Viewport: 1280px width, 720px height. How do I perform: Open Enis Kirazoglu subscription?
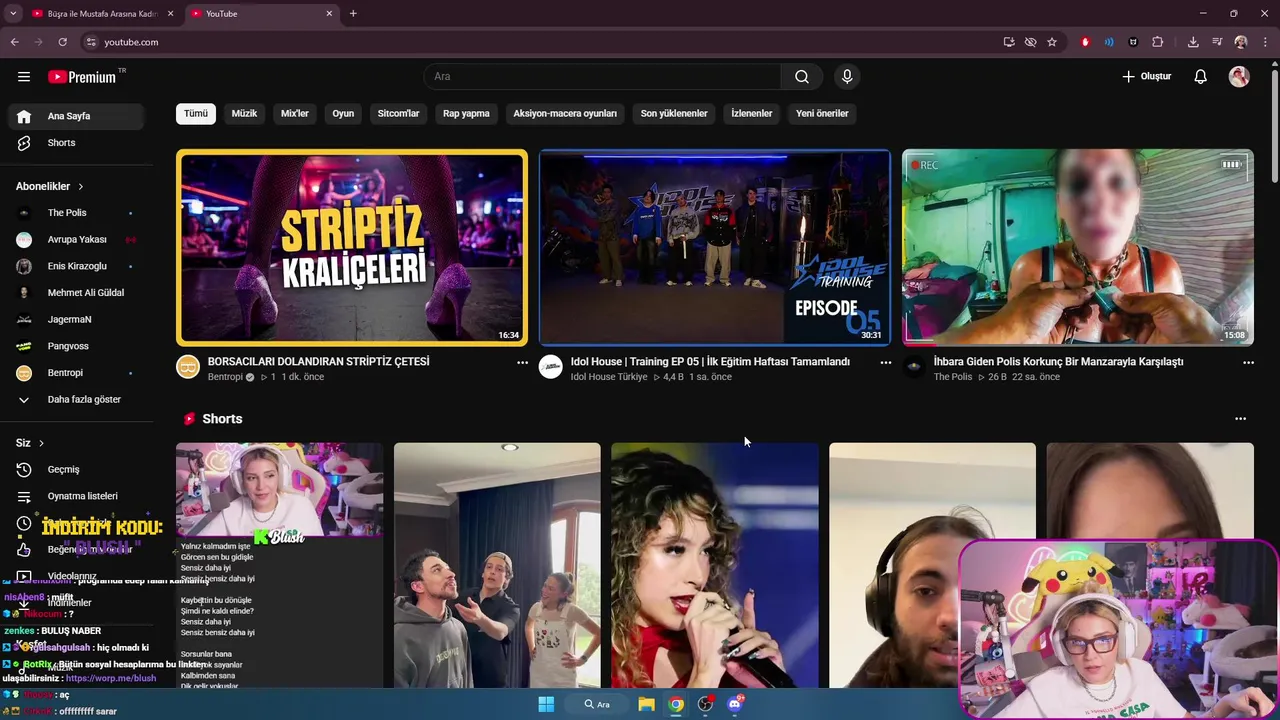point(76,266)
